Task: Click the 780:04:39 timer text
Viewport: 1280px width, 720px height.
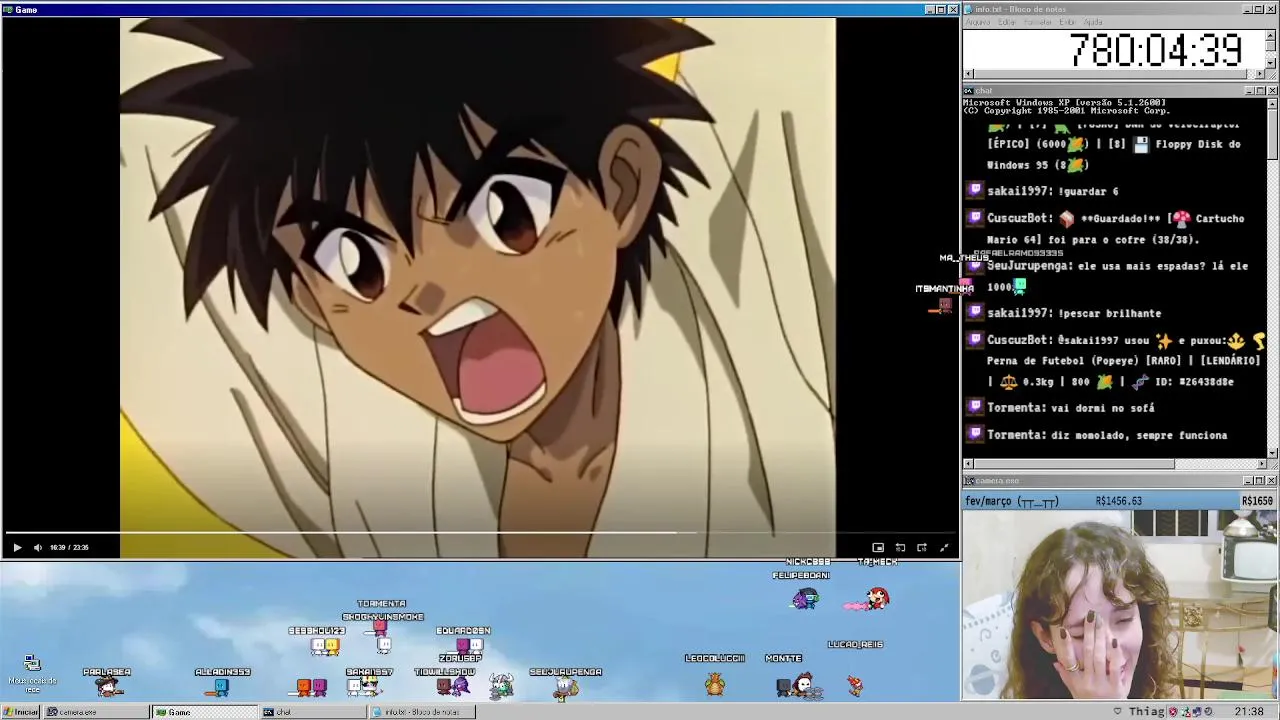Action: 1155,50
